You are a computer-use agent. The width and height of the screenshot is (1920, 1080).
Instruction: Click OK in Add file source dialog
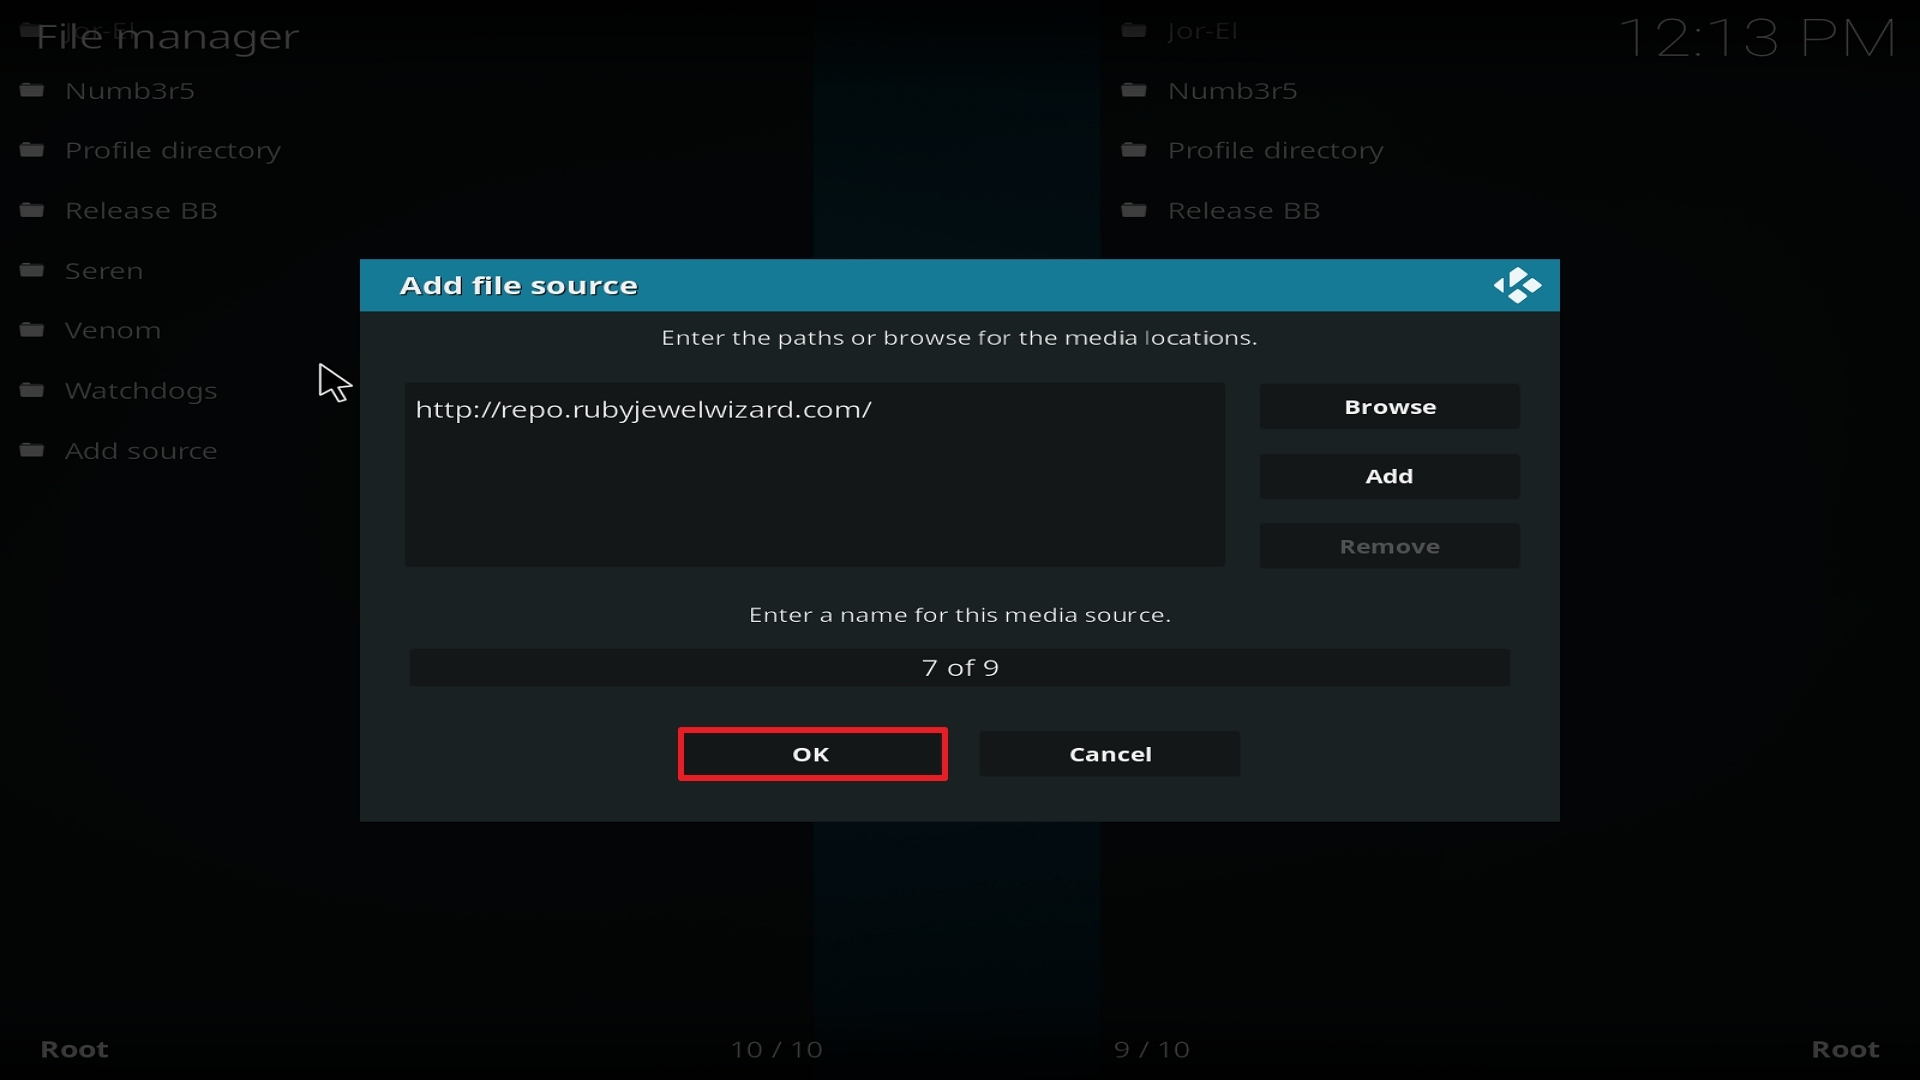point(812,754)
